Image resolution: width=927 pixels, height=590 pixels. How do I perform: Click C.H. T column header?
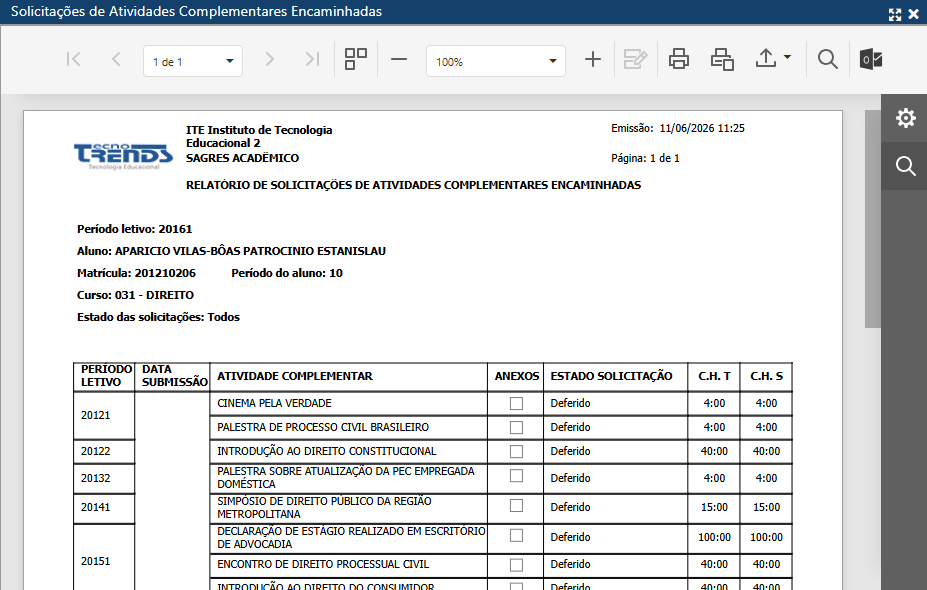[714, 376]
